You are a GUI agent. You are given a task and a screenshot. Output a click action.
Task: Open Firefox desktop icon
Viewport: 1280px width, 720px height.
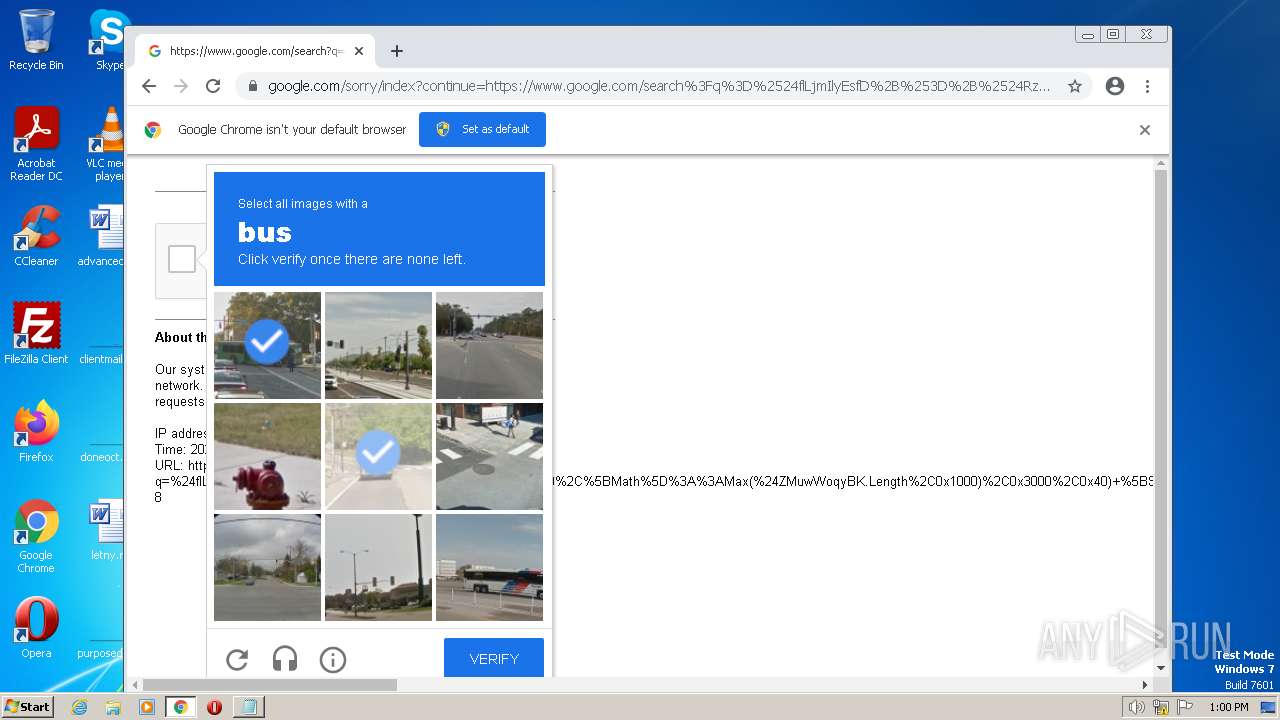[36, 431]
